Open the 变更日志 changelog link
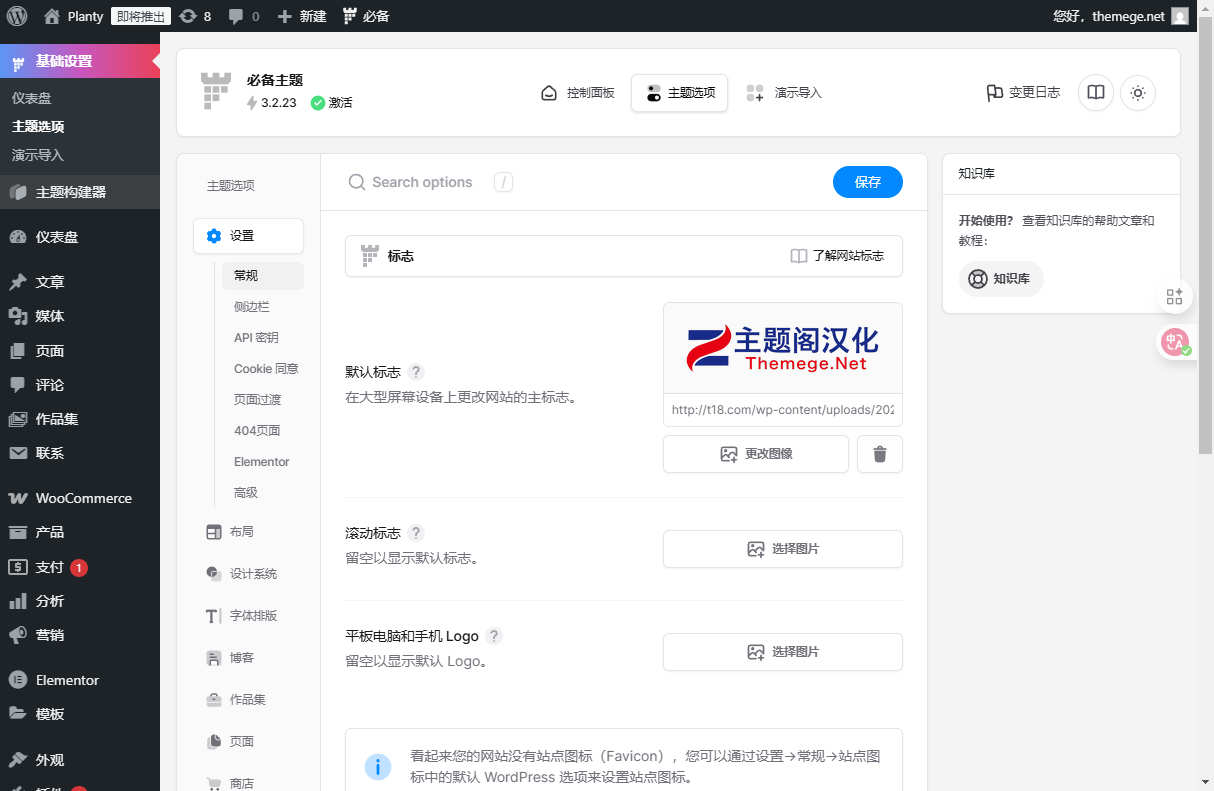Viewport: 1214px width, 791px height. click(x=1023, y=93)
